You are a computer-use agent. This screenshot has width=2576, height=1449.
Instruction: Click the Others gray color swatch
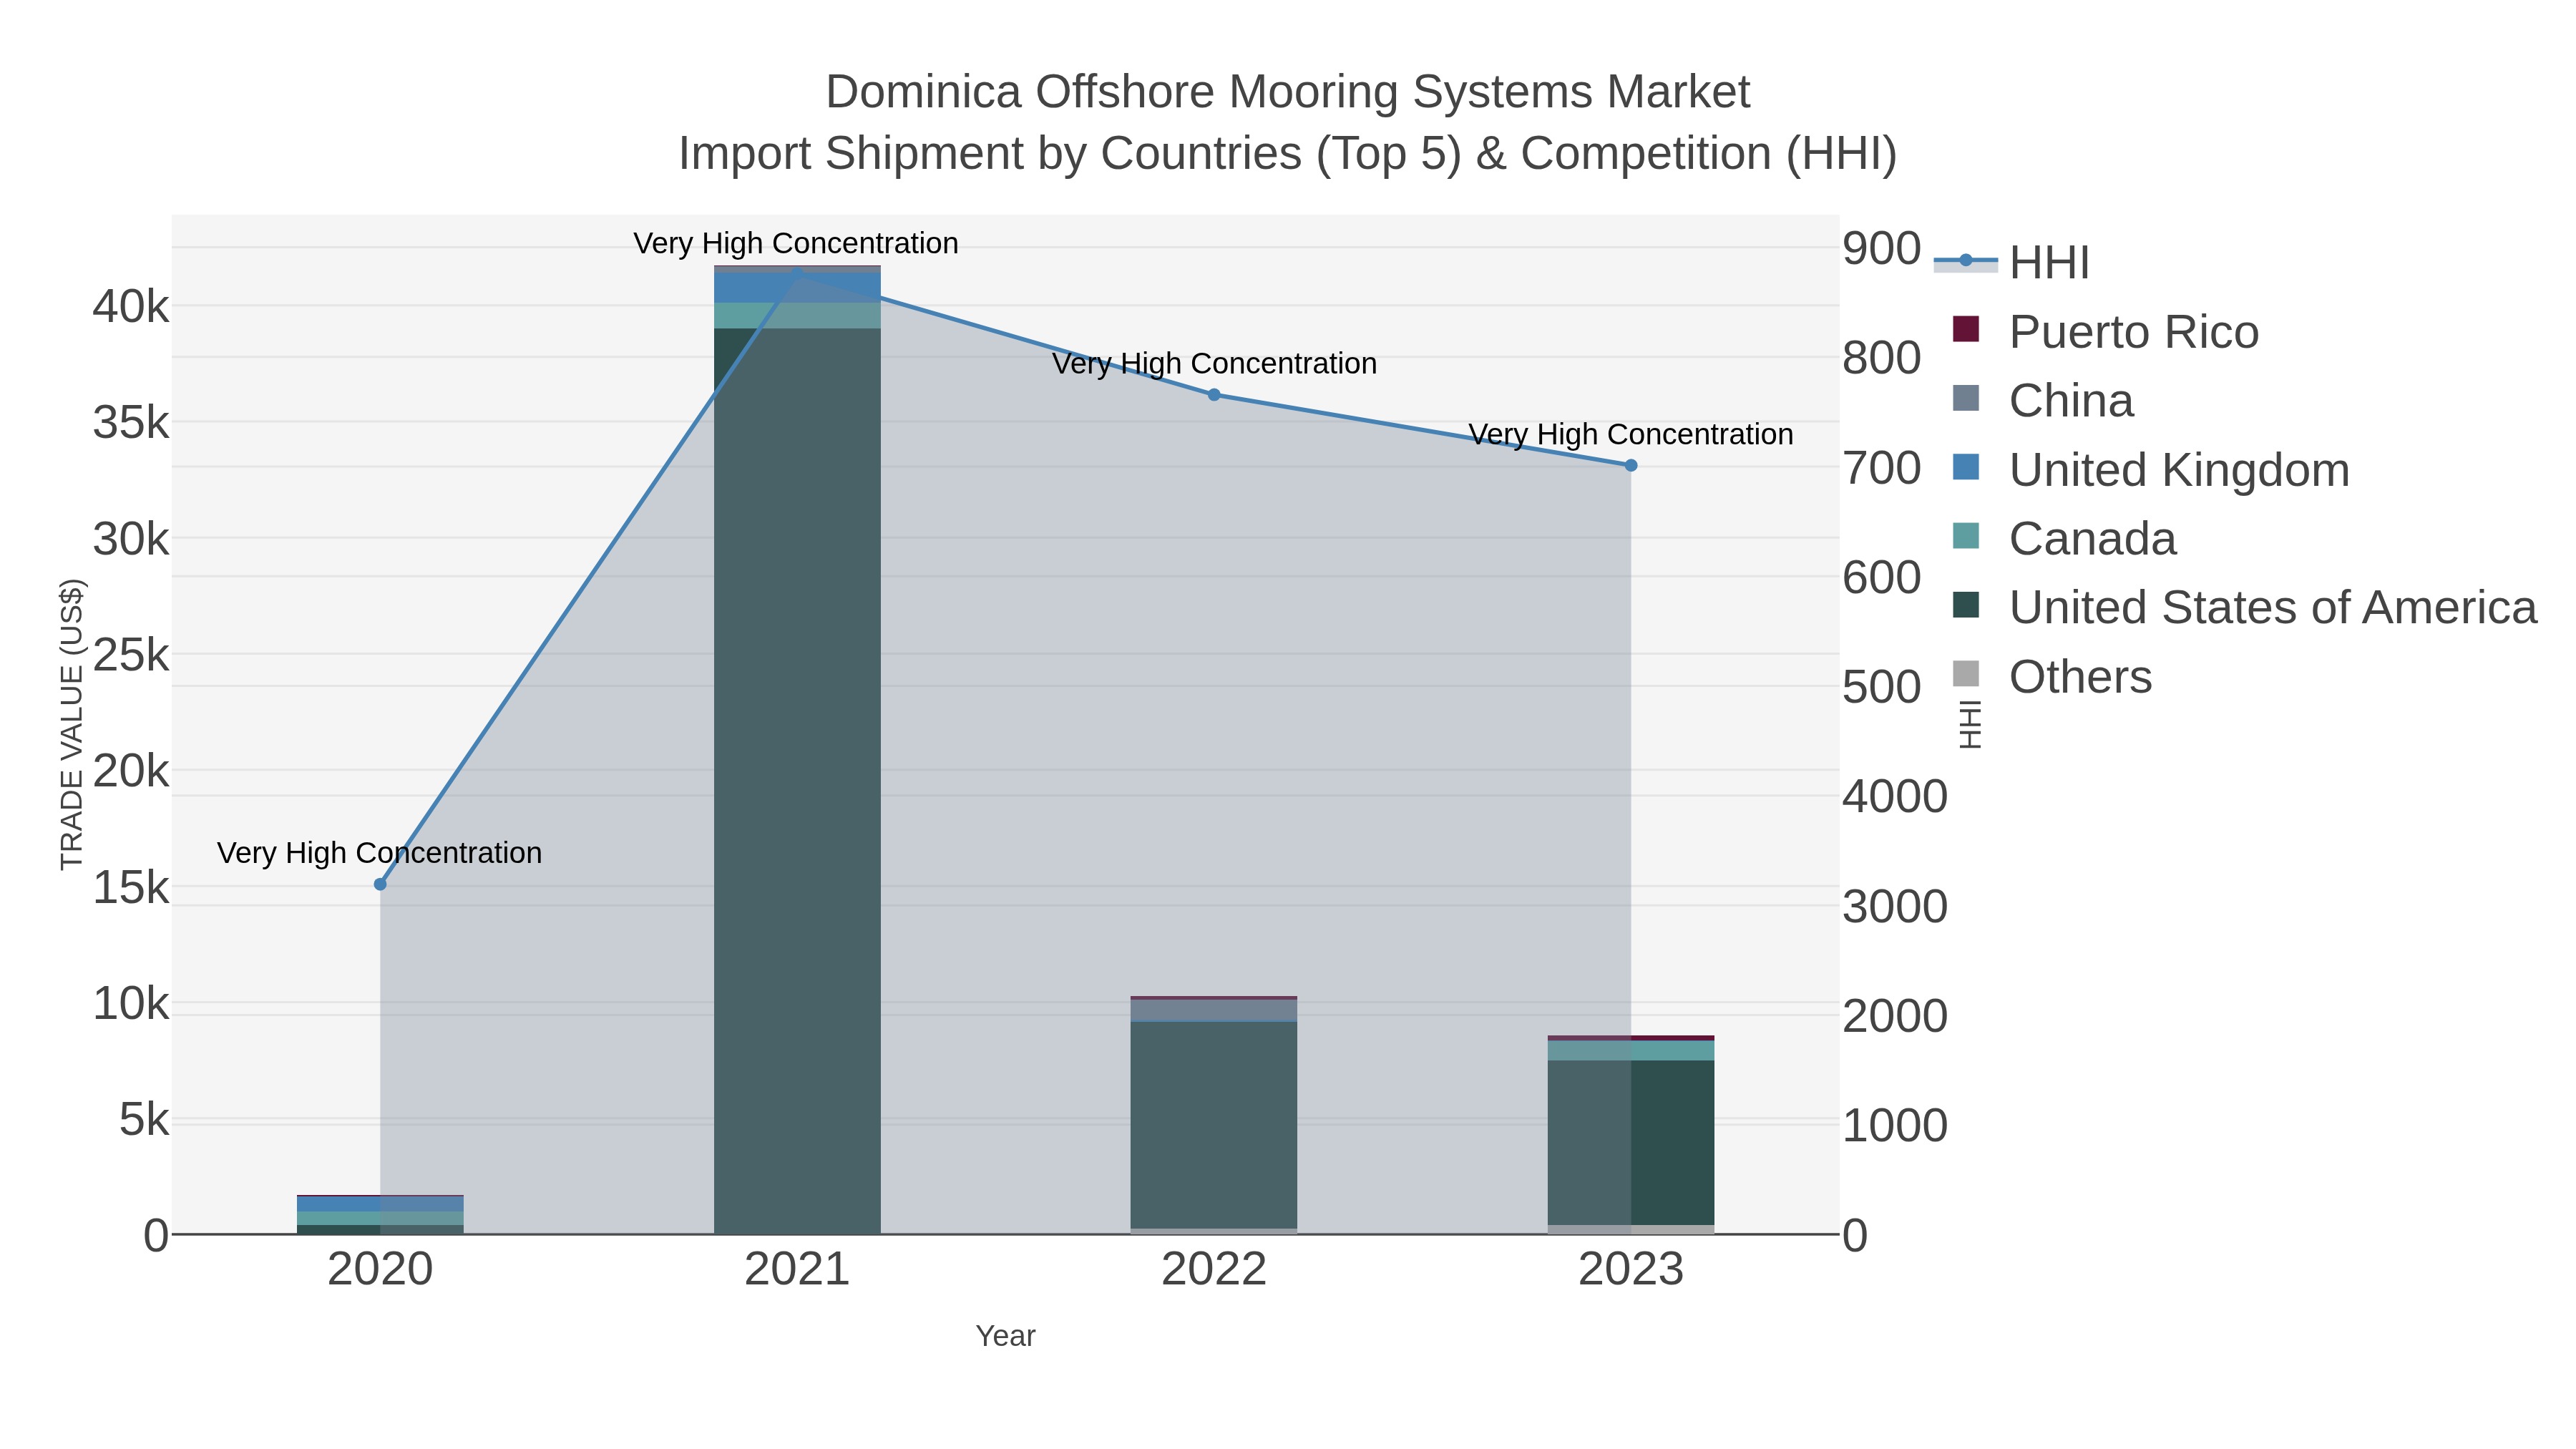pos(1966,674)
